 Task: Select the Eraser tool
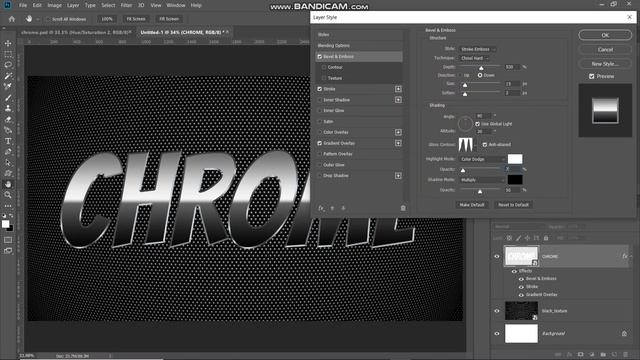click(x=8, y=120)
